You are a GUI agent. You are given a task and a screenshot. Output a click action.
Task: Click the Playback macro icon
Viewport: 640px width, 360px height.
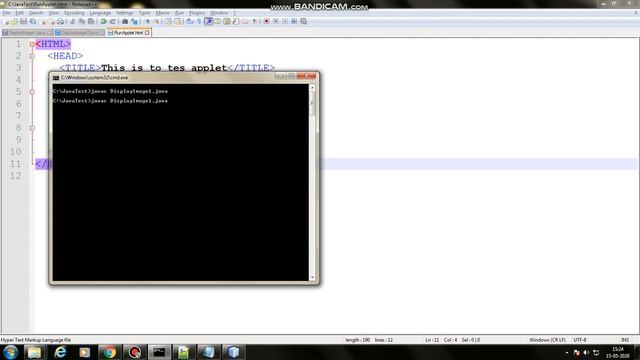(x=285, y=21)
